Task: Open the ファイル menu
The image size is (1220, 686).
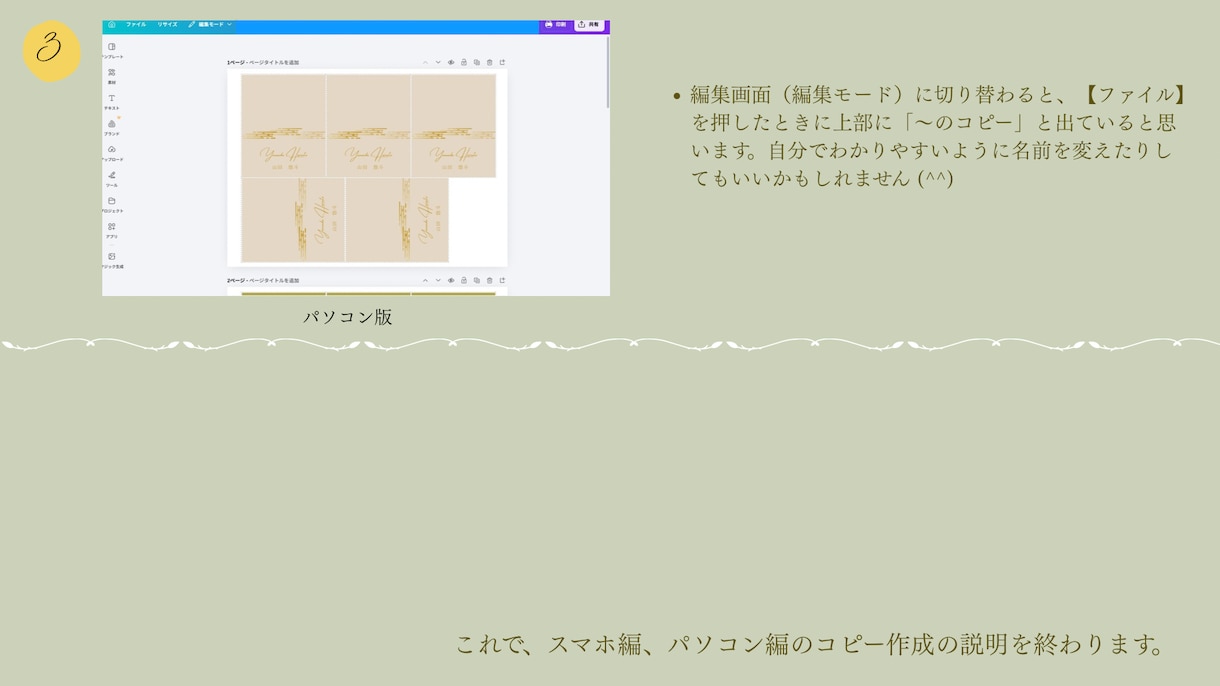Action: pos(136,24)
